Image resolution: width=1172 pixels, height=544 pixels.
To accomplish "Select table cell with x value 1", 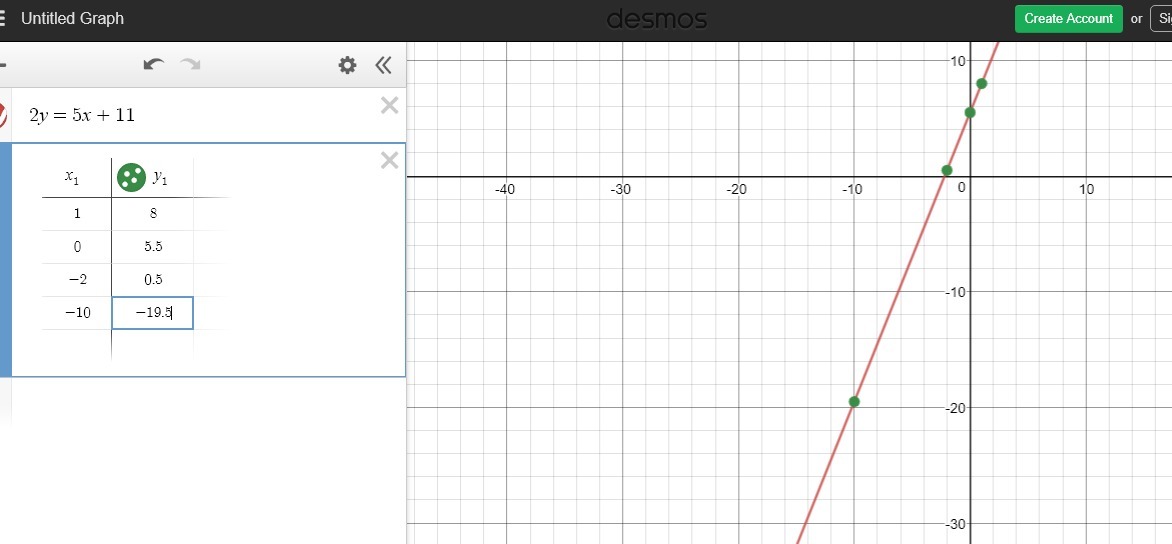I will pos(77,214).
